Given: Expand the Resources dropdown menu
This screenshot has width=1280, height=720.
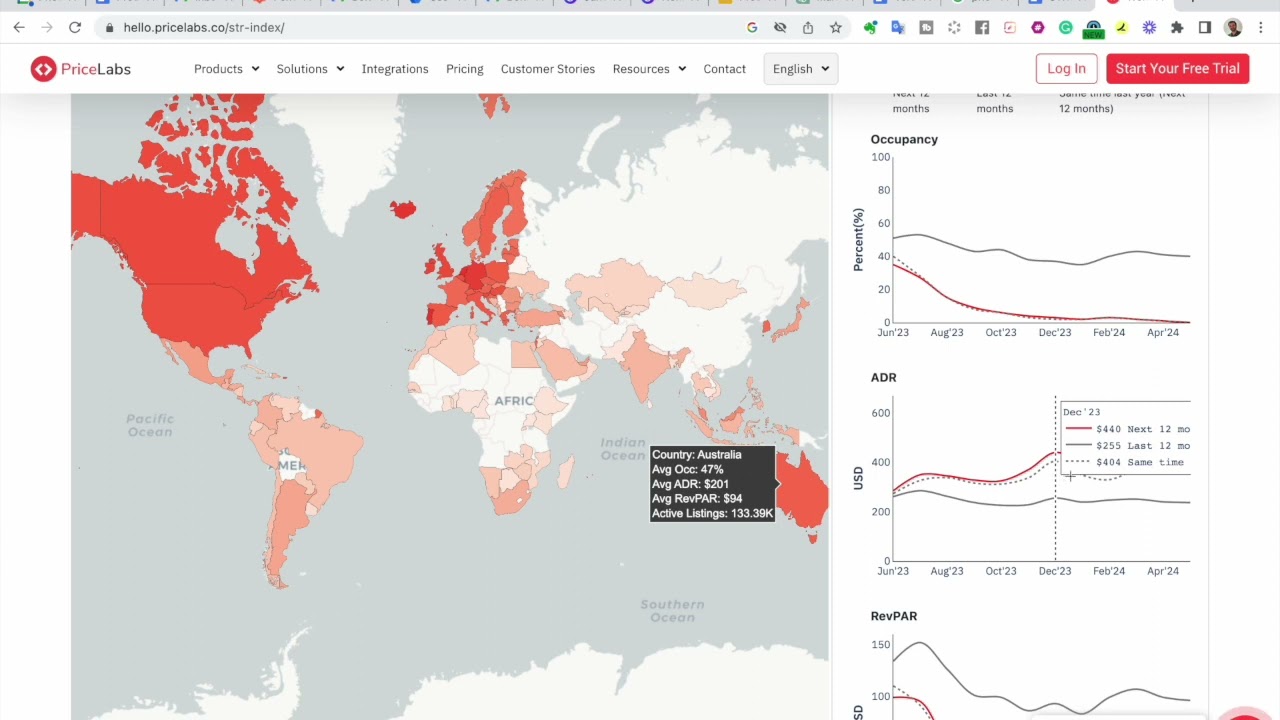Looking at the screenshot, I should click(x=649, y=69).
